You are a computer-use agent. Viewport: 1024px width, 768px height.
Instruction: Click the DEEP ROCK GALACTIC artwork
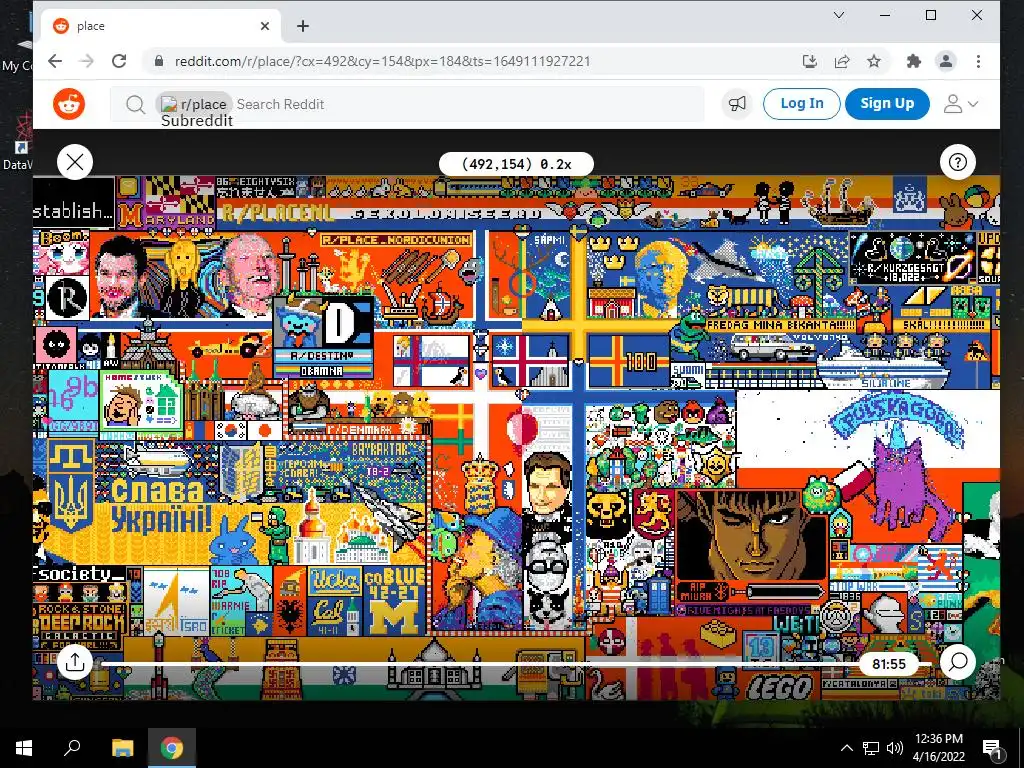[80, 622]
